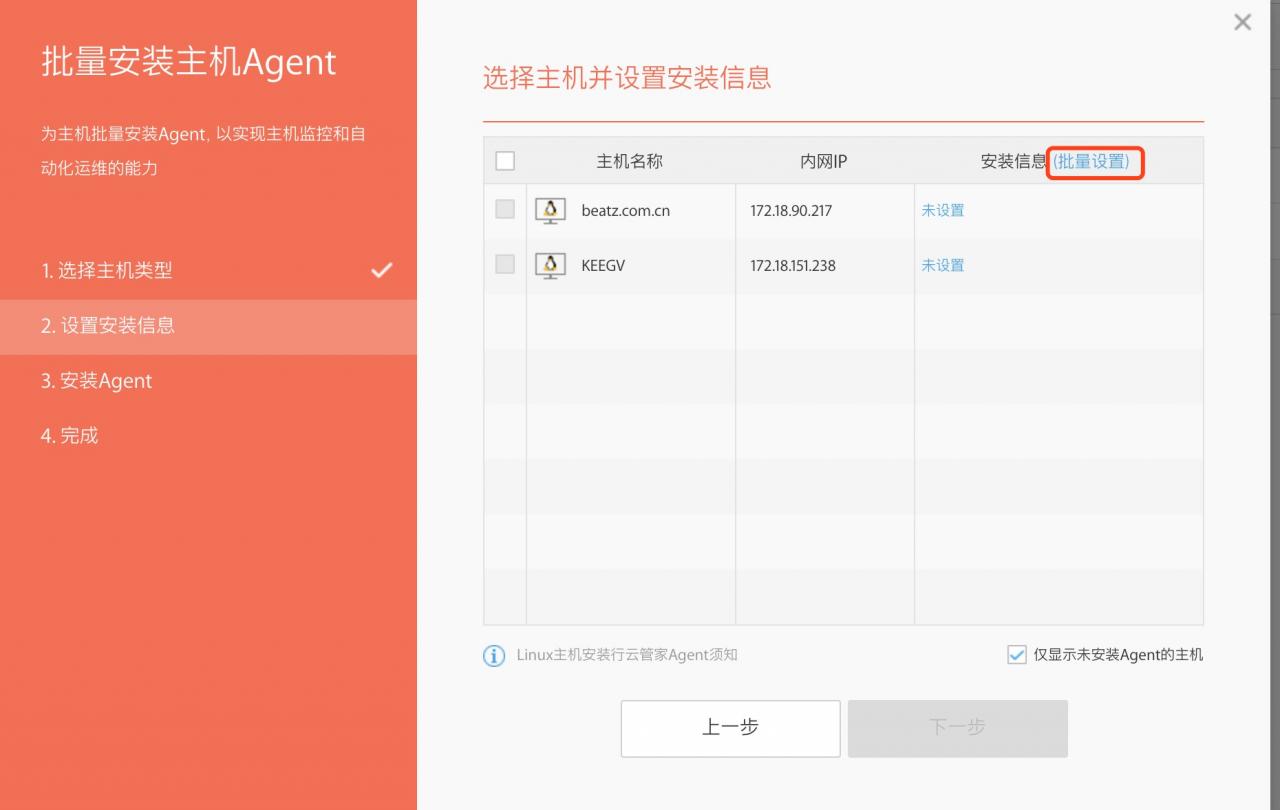Viewport: 1280px width, 810px height.
Task: Click the Linux icon for beatz.com.cn
Action: [x=549, y=211]
